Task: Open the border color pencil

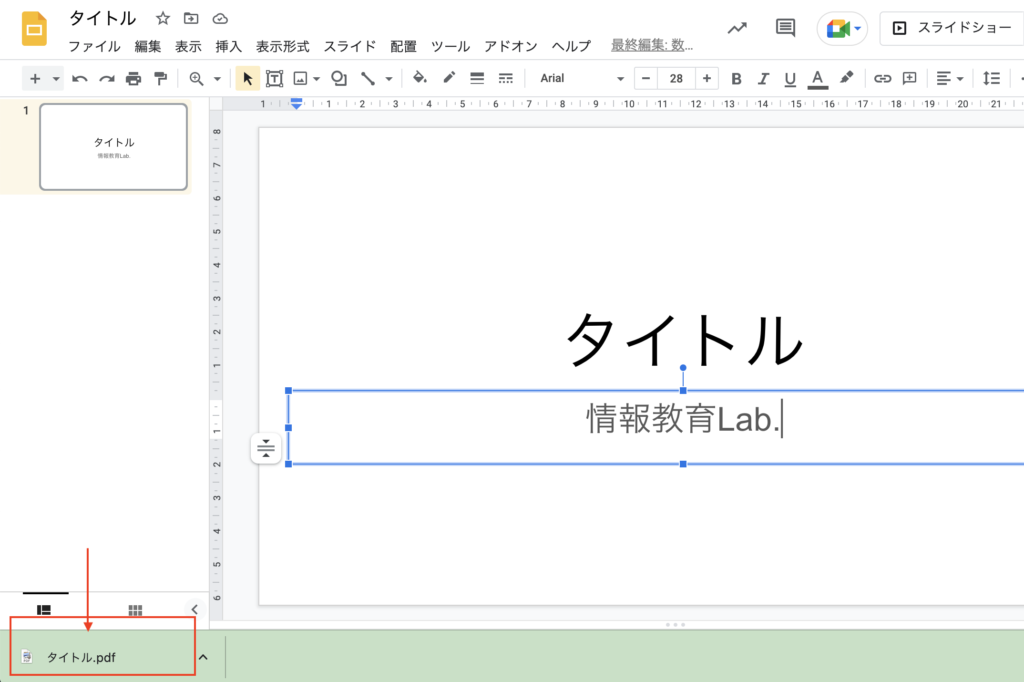Action: tap(449, 78)
